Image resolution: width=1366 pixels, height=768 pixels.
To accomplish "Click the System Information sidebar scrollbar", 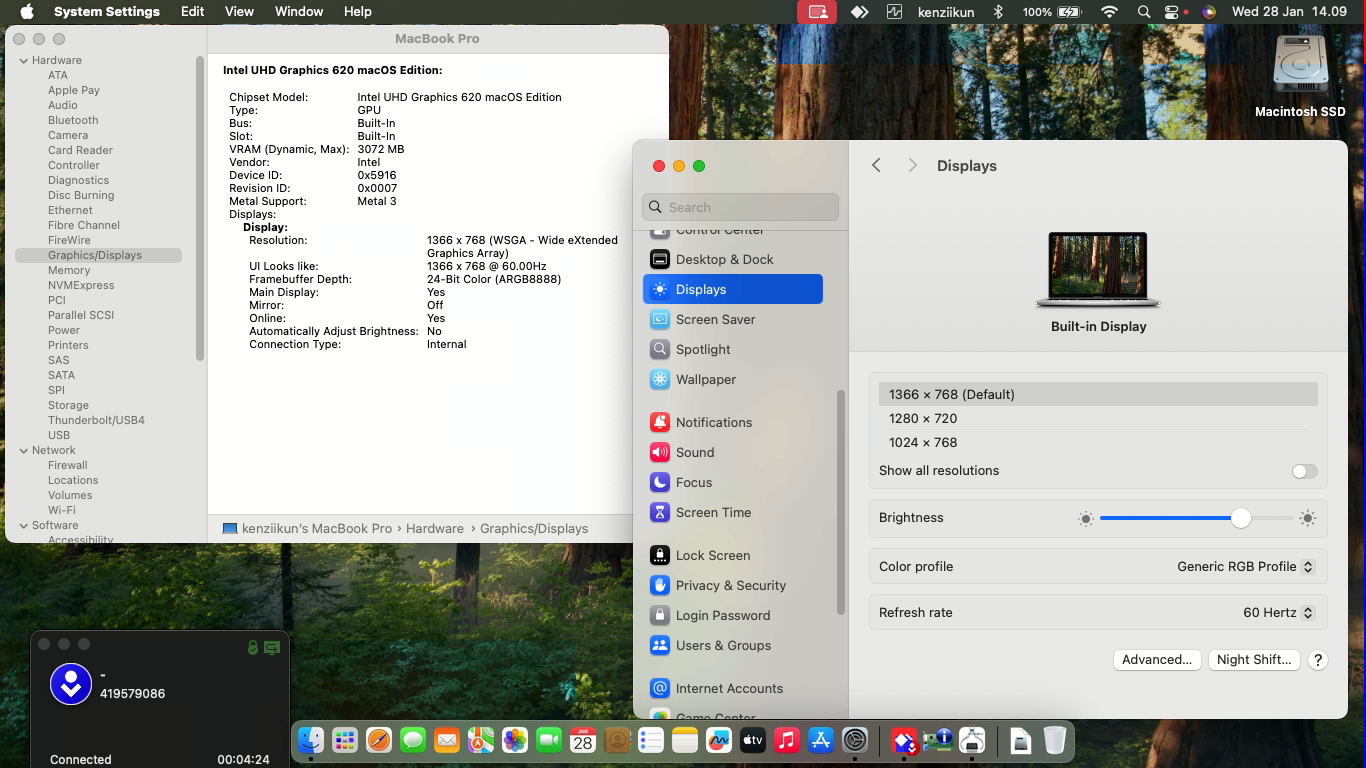I will point(200,208).
